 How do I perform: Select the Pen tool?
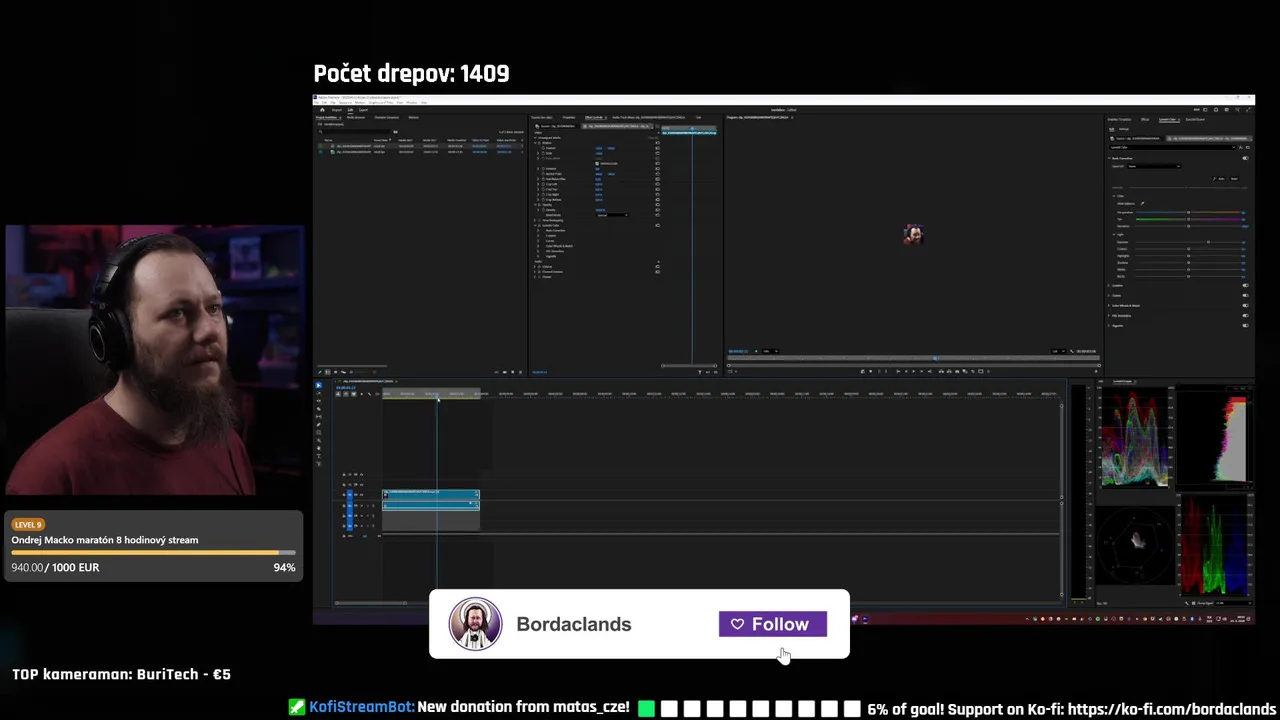tap(319, 425)
